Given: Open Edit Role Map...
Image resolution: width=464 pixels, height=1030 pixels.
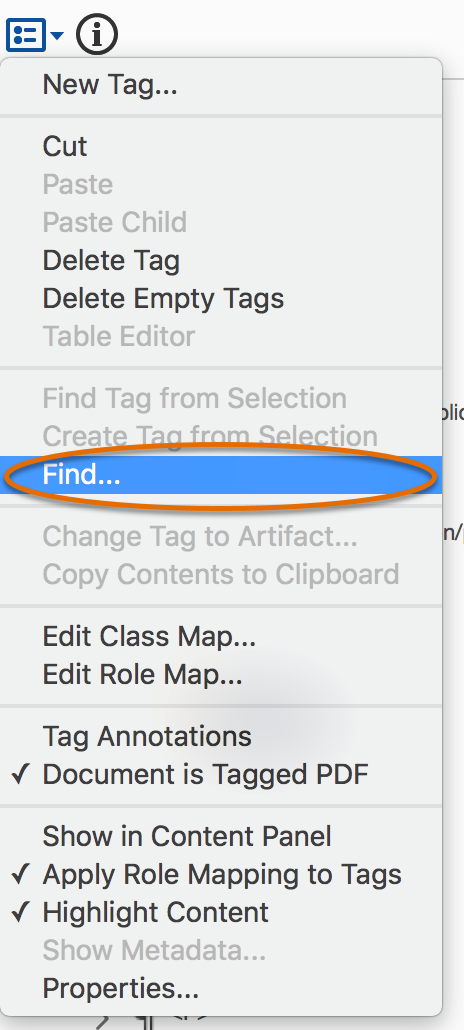Looking at the screenshot, I should click(x=221, y=674).
